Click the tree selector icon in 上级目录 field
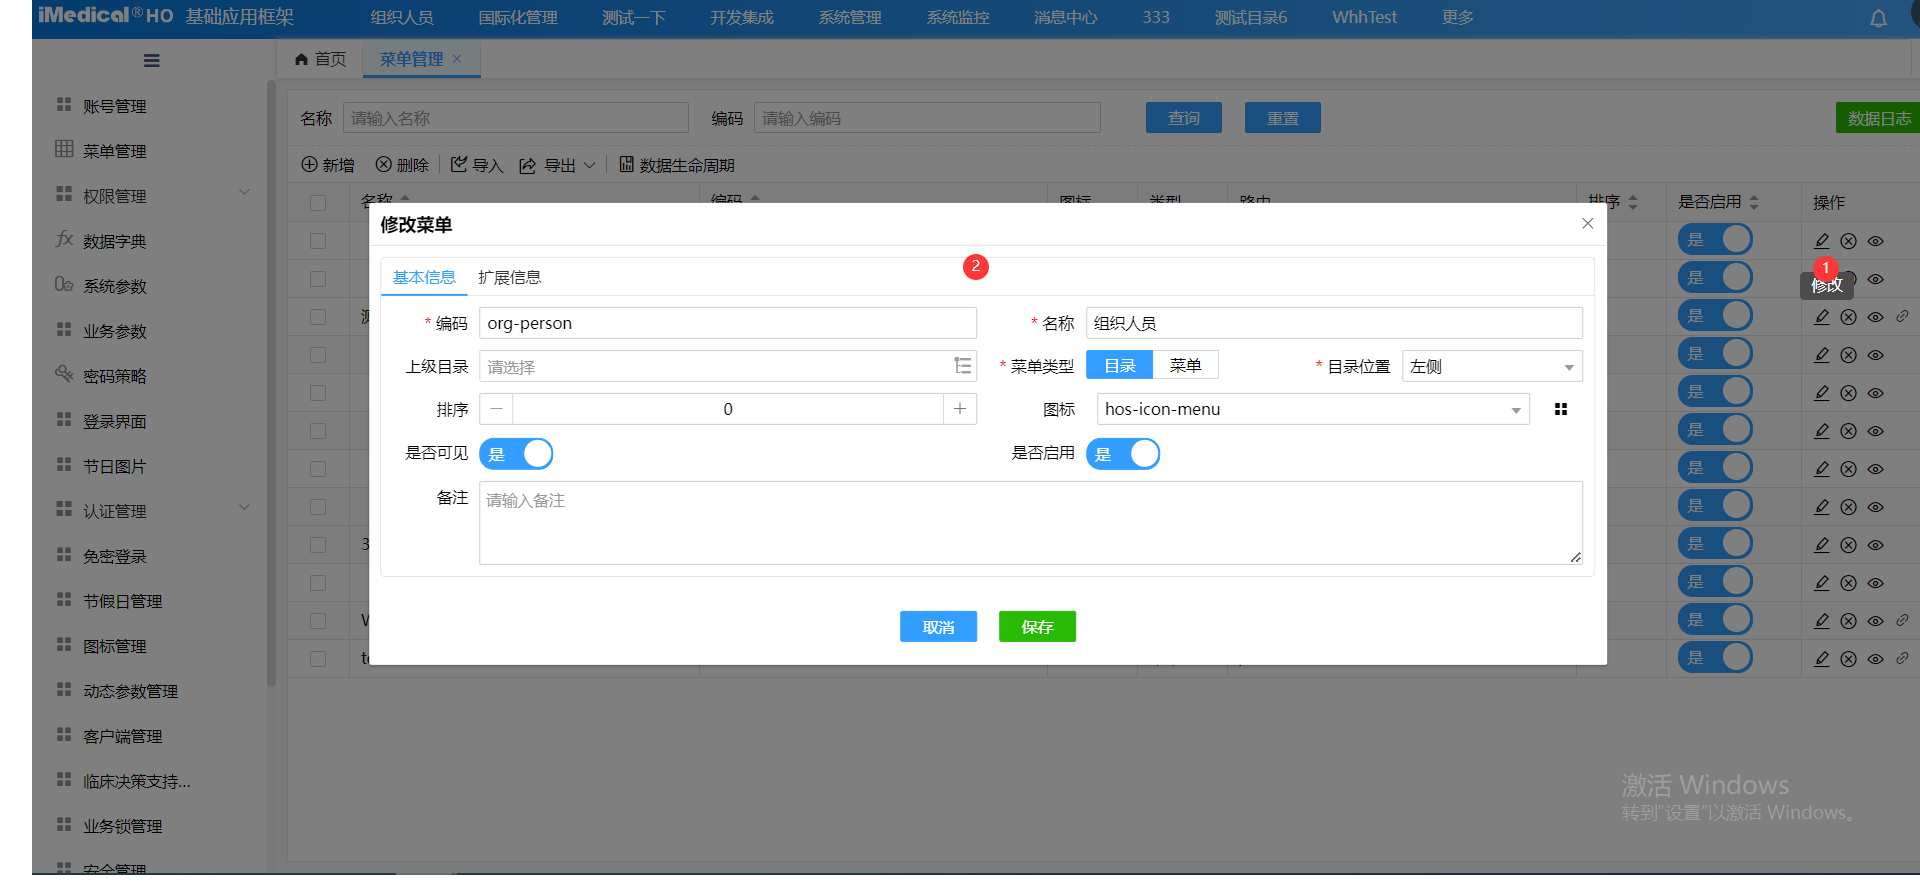The width and height of the screenshot is (1920, 888). [962, 366]
